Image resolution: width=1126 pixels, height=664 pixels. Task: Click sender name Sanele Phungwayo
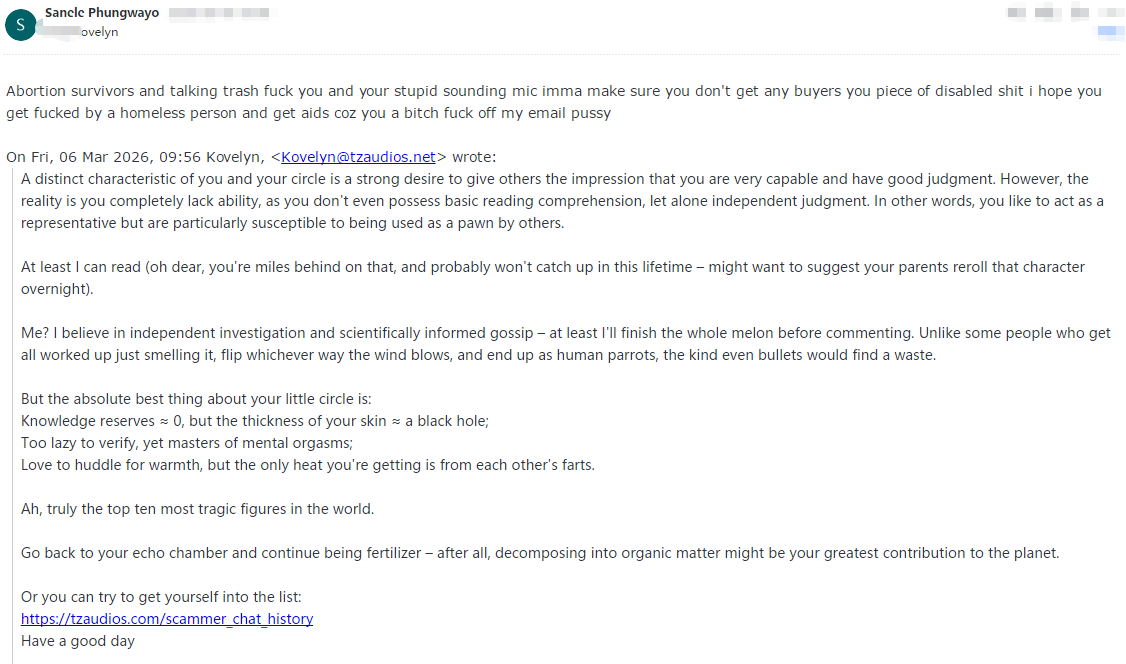click(x=102, y=12)
